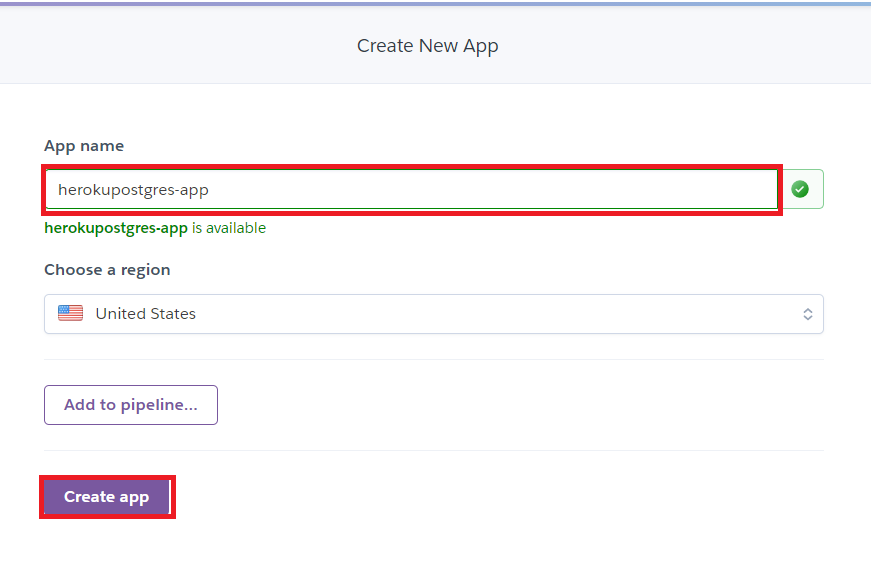Click the bold green herokupostgres-app availability text

click(x=116, y=228)
